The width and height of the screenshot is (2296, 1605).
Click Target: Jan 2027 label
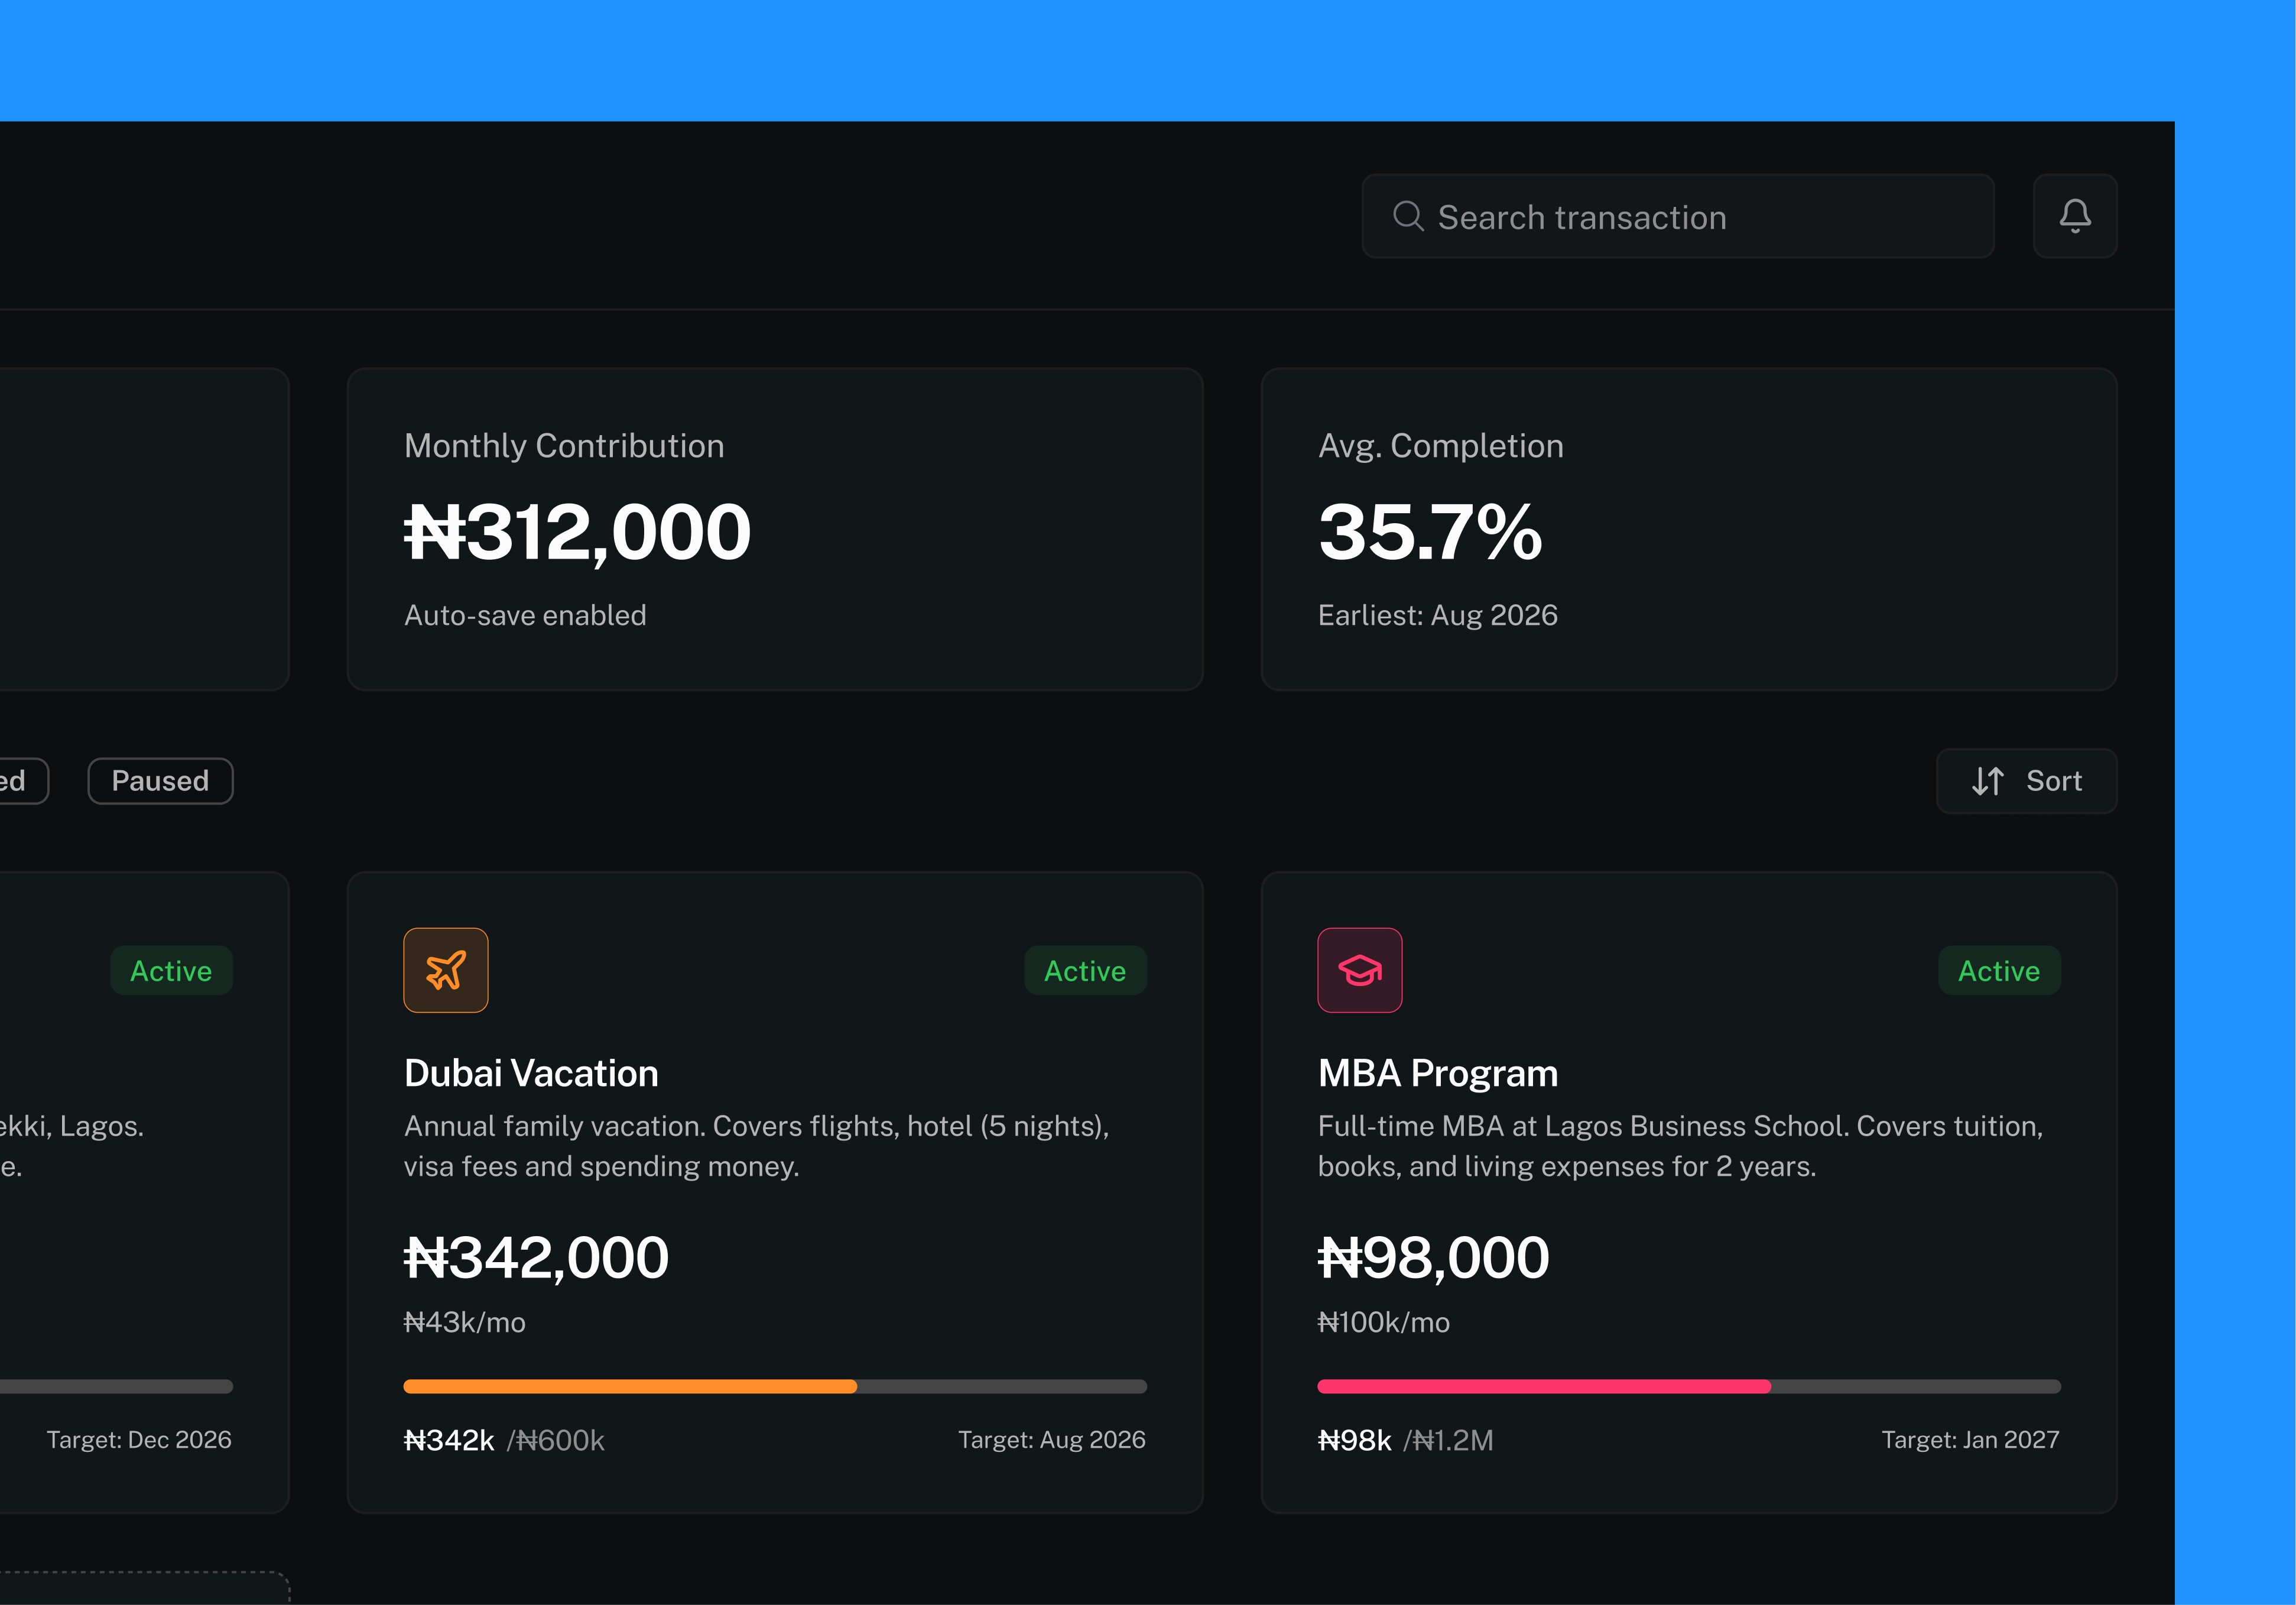(1970, 1440)
